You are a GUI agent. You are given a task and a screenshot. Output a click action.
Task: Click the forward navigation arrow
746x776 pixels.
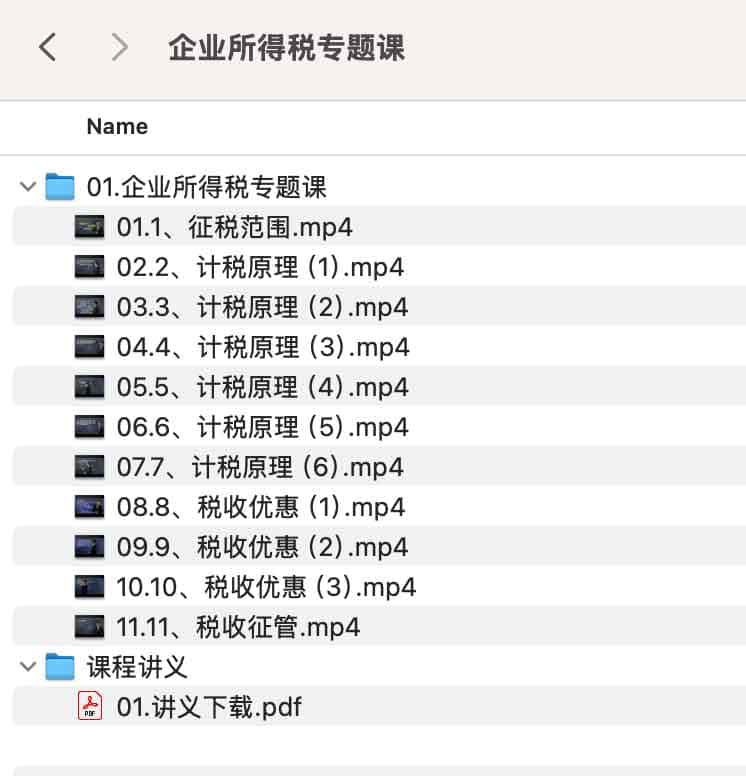tap(119, 47)
